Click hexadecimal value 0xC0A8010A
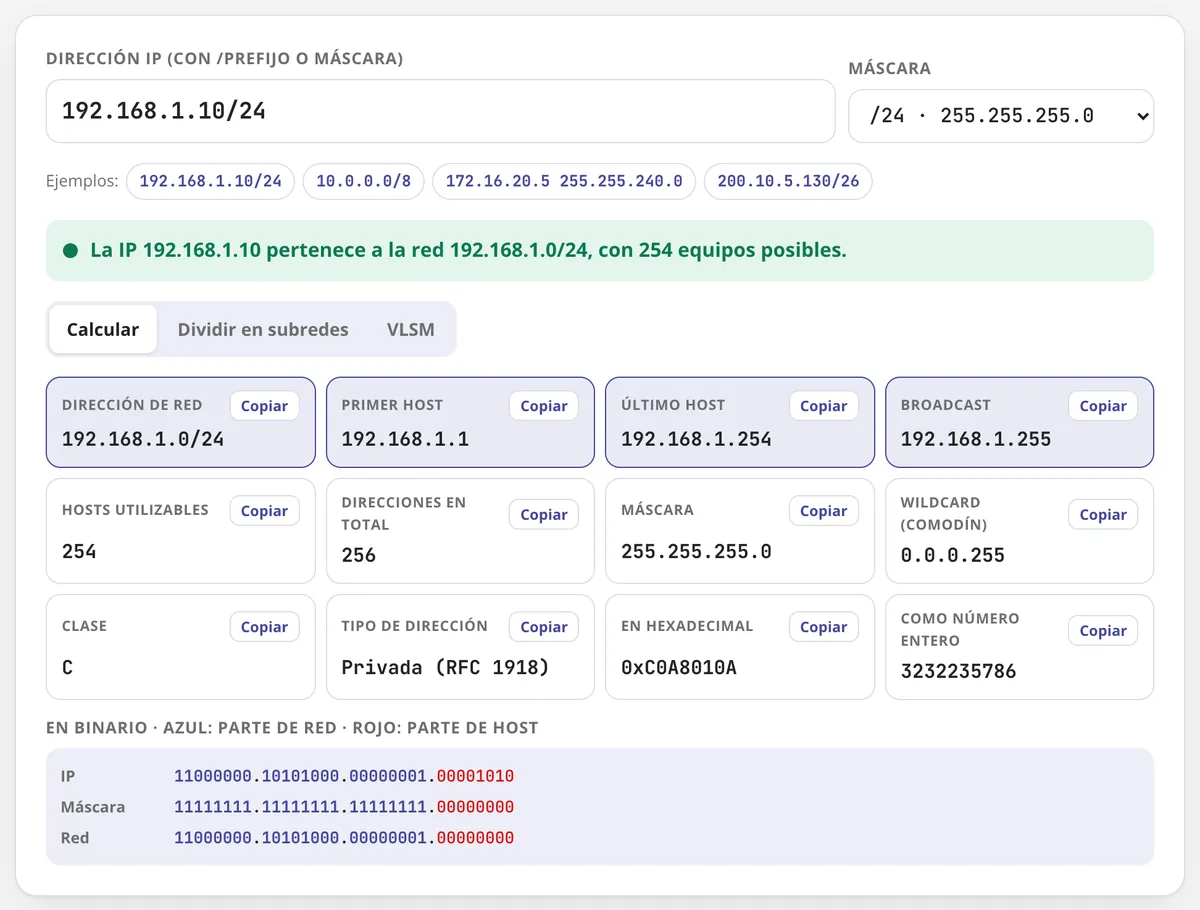1200x910 pixels. (x=679, y=667)
